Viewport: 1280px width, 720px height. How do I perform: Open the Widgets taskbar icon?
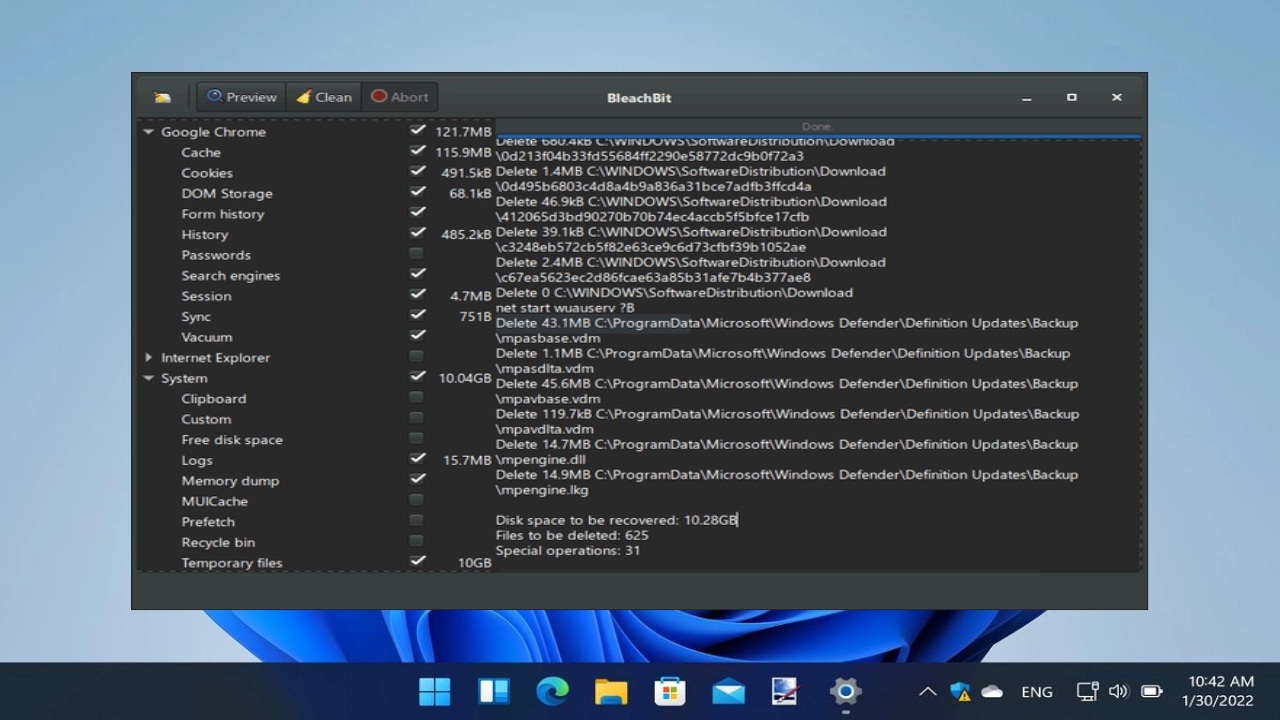[494, 691]
